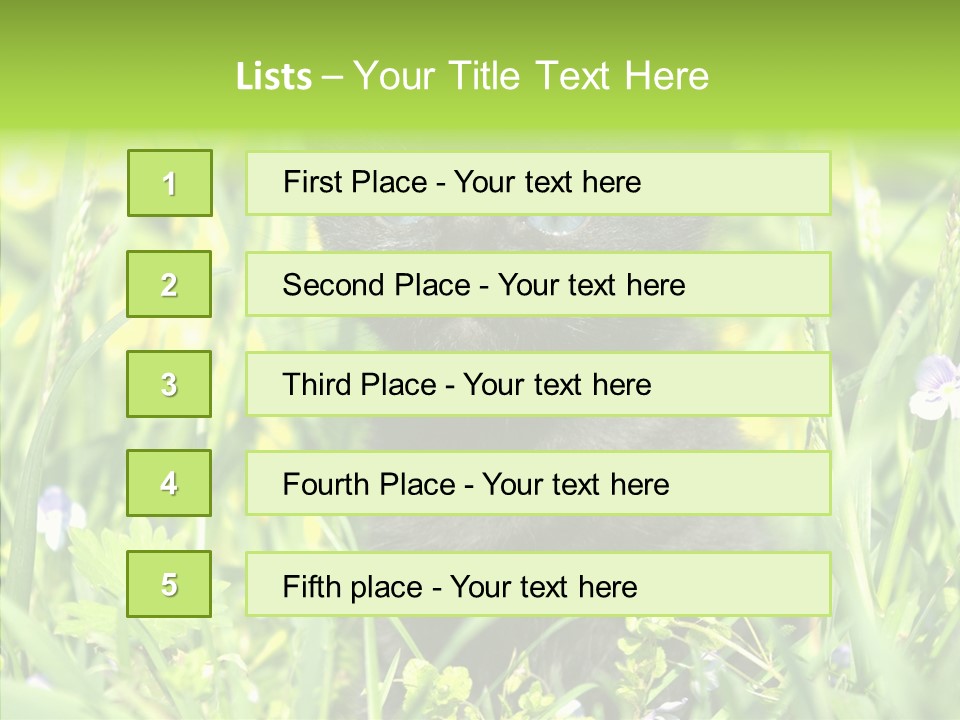This screenshot has width=960, height=720.
Task: Click the words 'Your Title Text Here'
Action: click(531, 76)
